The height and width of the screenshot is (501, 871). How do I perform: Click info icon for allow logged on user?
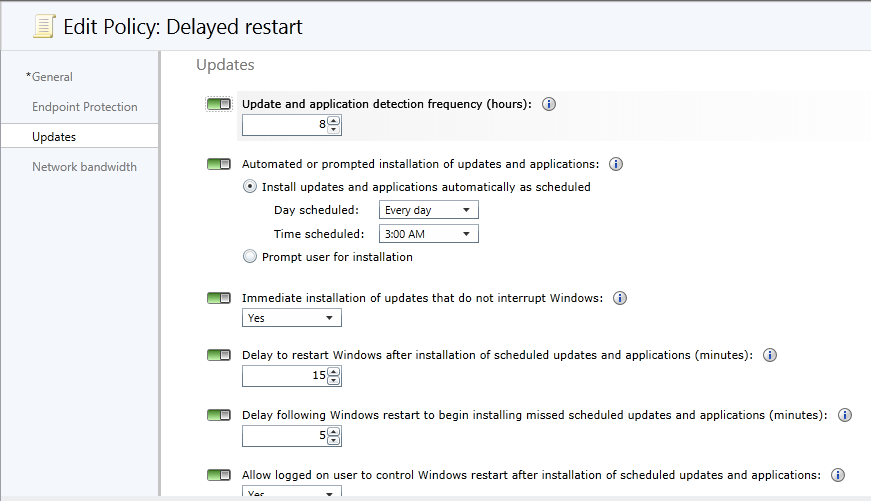pyautogui.click(x=838, y=475)
